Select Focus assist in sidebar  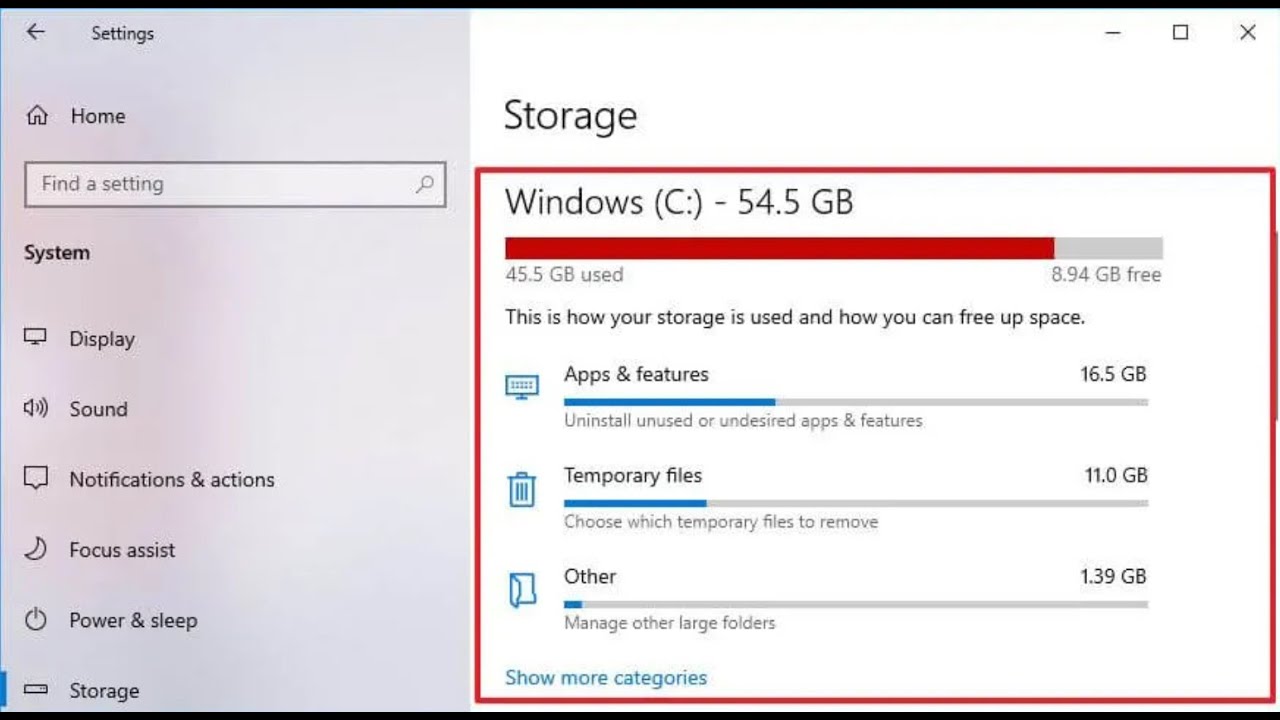(x=122, y=550)
